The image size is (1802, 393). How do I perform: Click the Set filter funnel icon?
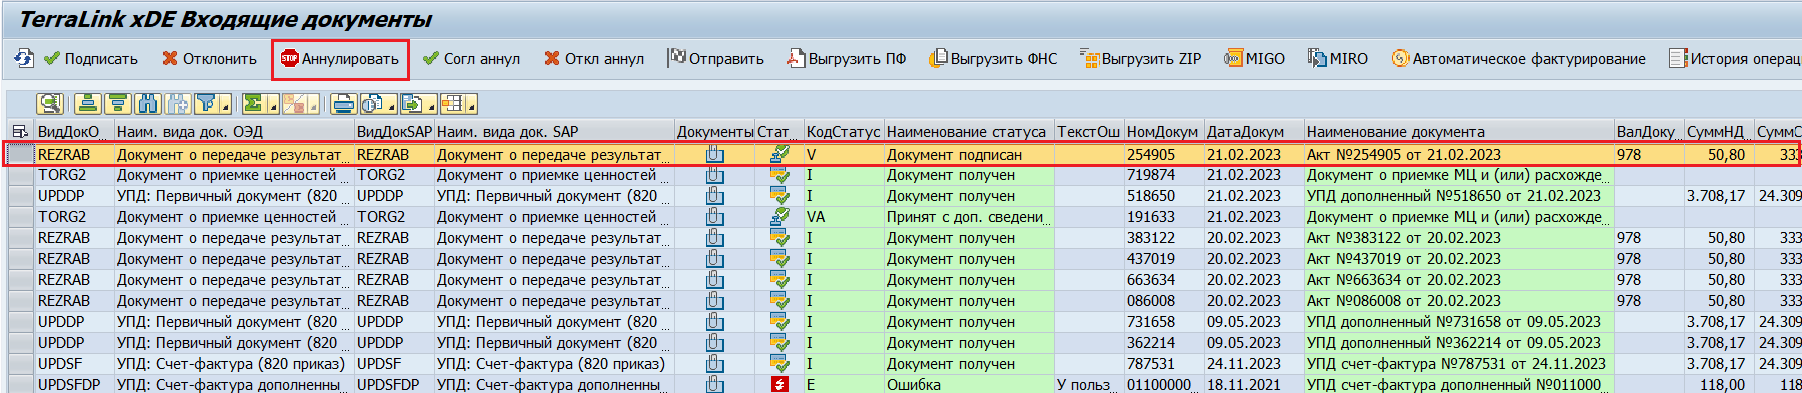pos(207,103)
